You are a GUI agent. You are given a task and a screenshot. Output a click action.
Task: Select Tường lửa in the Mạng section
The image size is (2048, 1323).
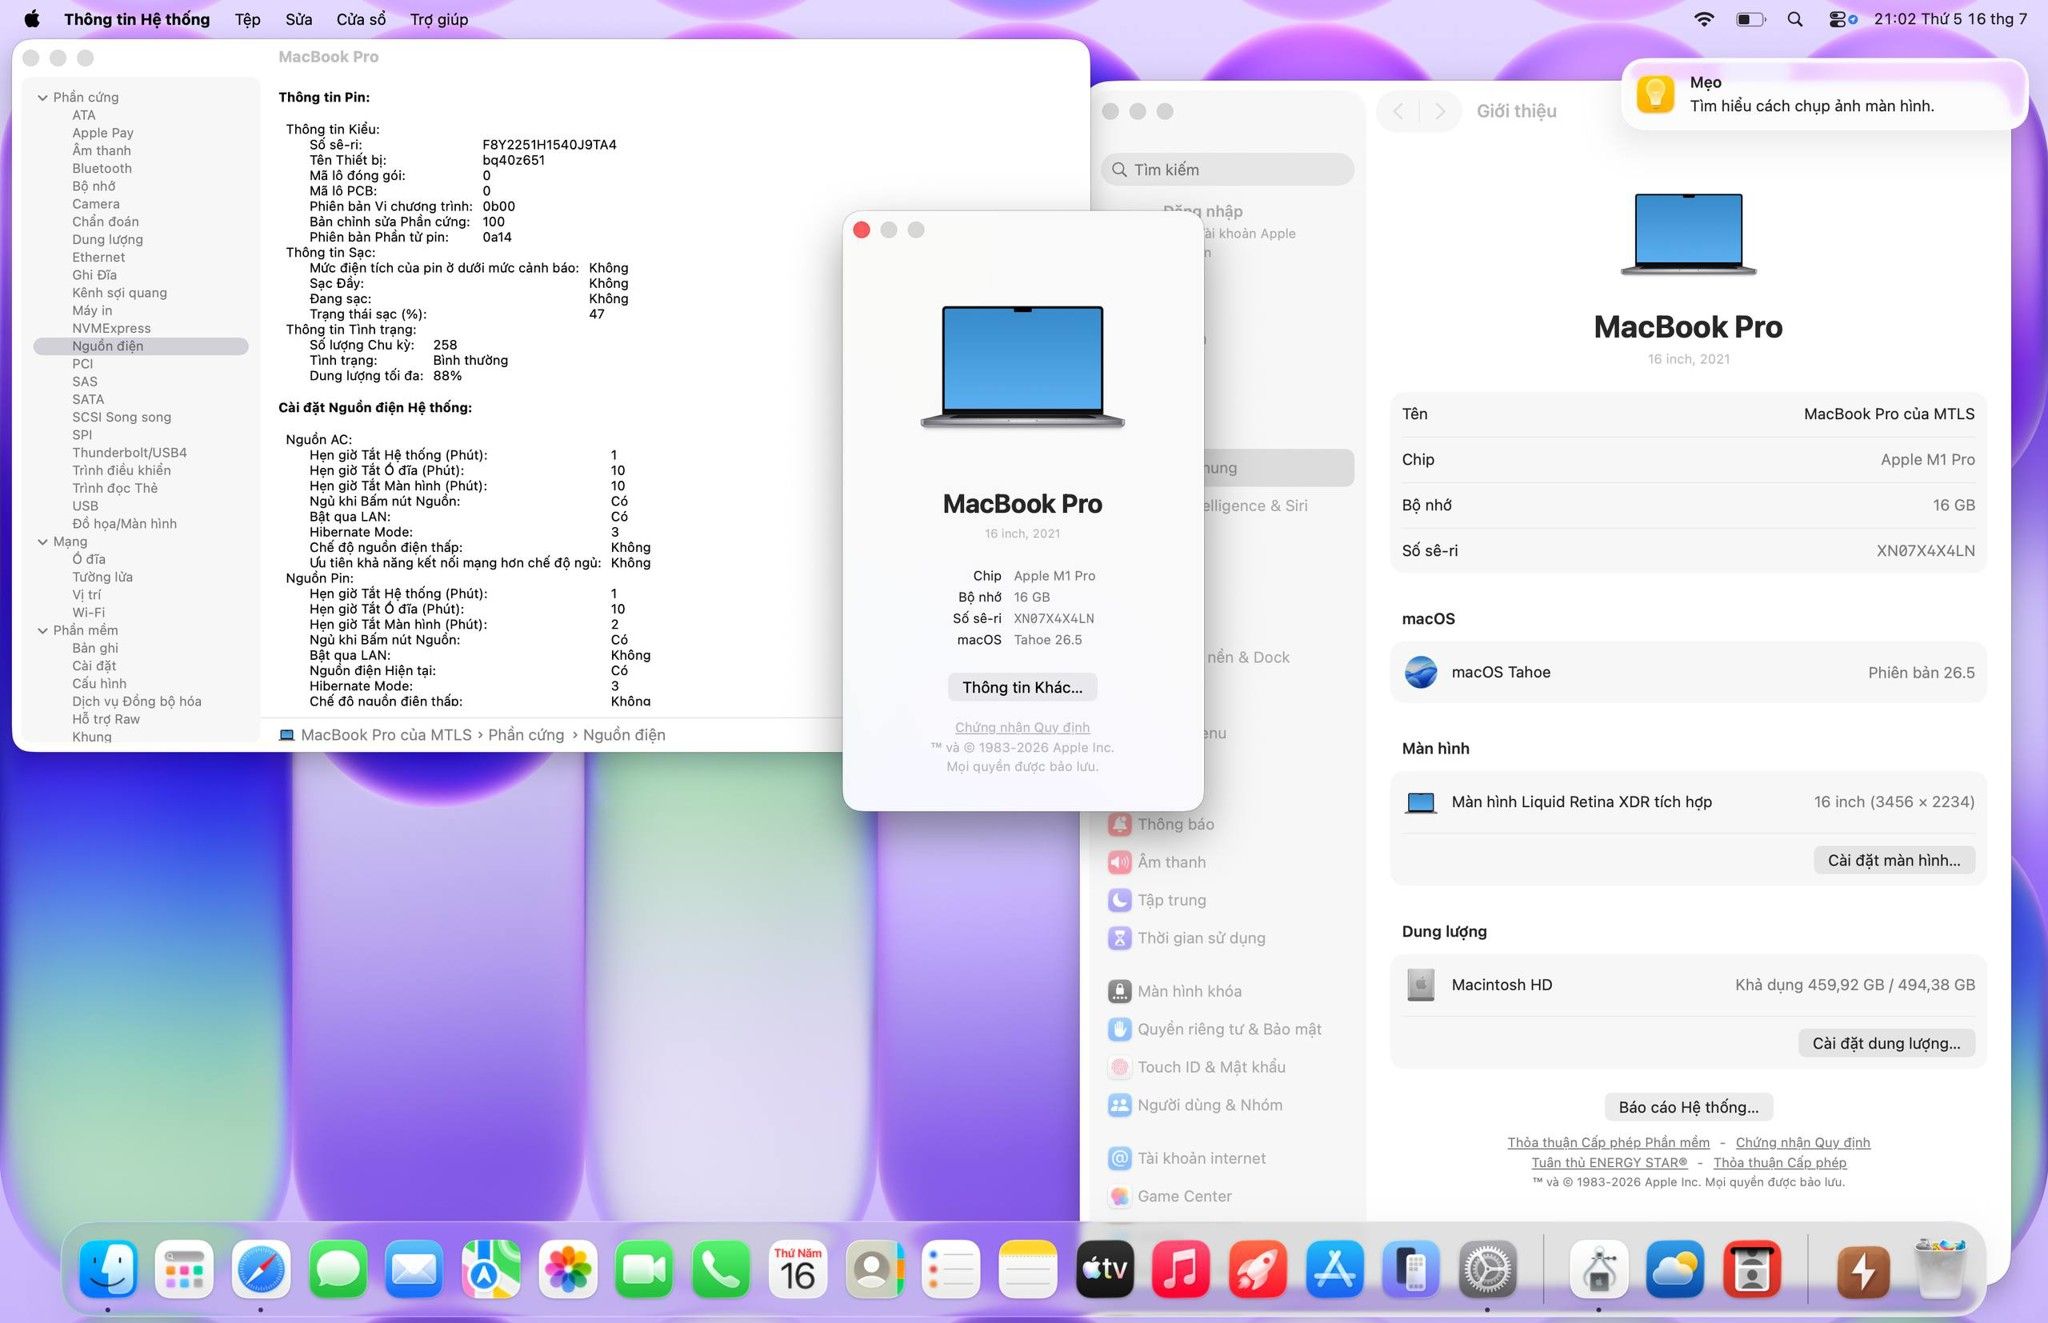(x=102, y=577)
